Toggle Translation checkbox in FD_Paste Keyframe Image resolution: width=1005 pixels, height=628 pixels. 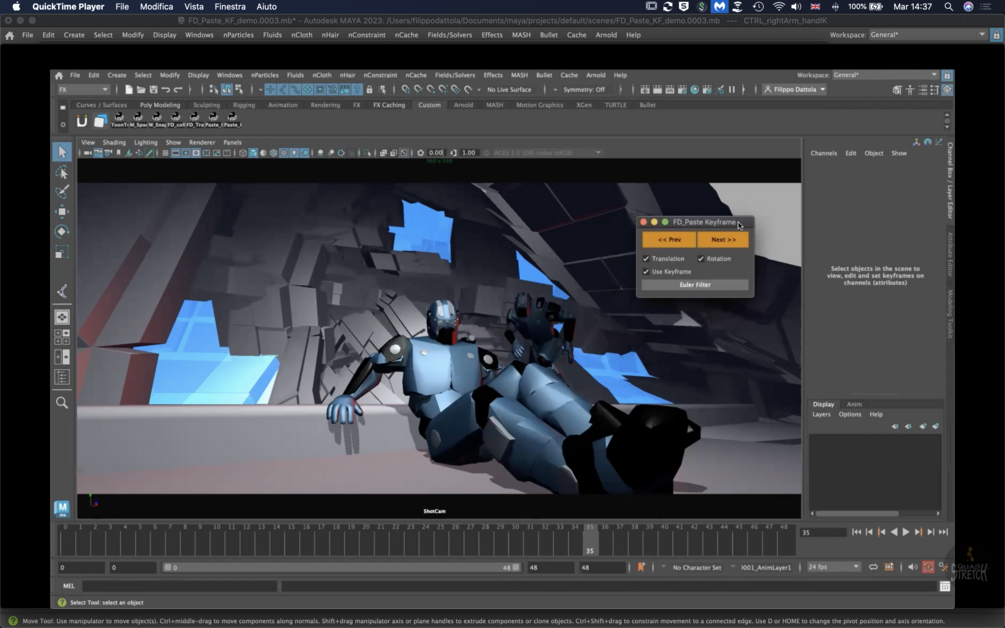click(x=645, y=259)
